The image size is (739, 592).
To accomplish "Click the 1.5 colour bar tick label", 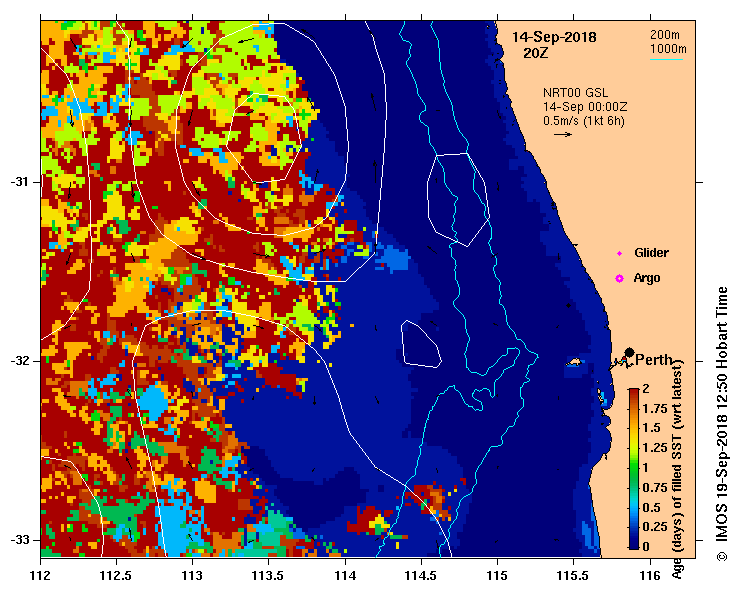I will tap(651, 428).
